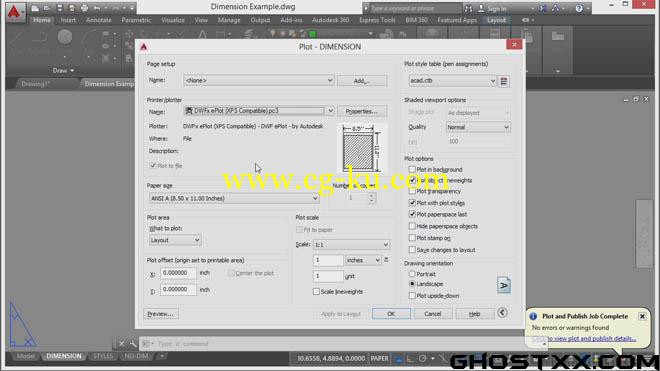Click the Save icon in Quick Access toolbar
660x371 pixels.
coord(60,8)
